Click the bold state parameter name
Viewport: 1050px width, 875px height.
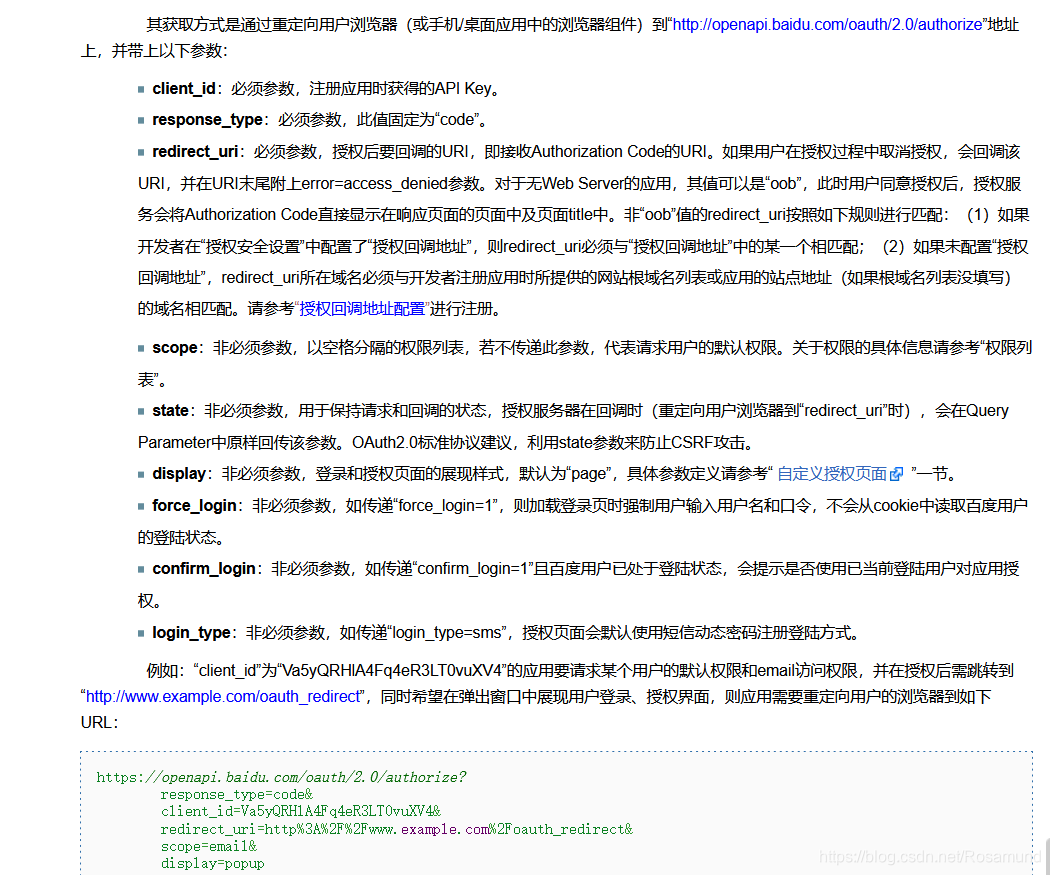point(170,410)
